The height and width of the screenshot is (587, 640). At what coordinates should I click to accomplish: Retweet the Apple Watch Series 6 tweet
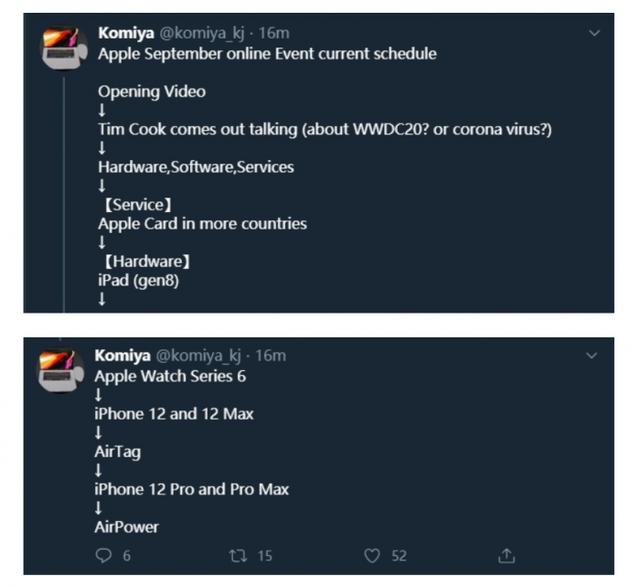[238, 555]
